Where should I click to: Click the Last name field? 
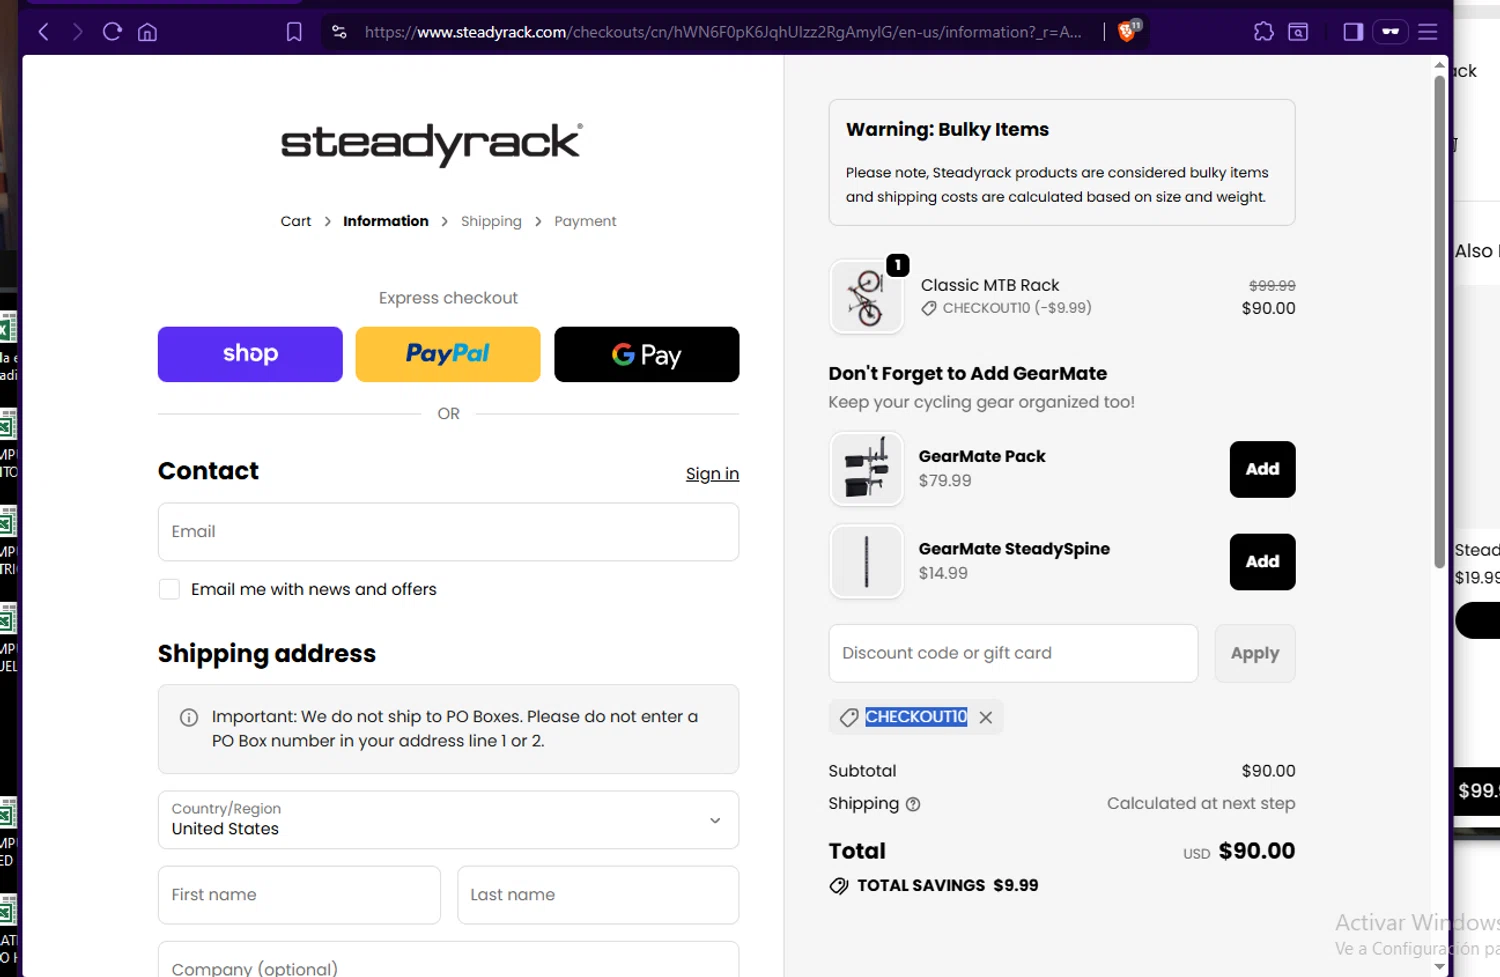(x=598, y=895)
